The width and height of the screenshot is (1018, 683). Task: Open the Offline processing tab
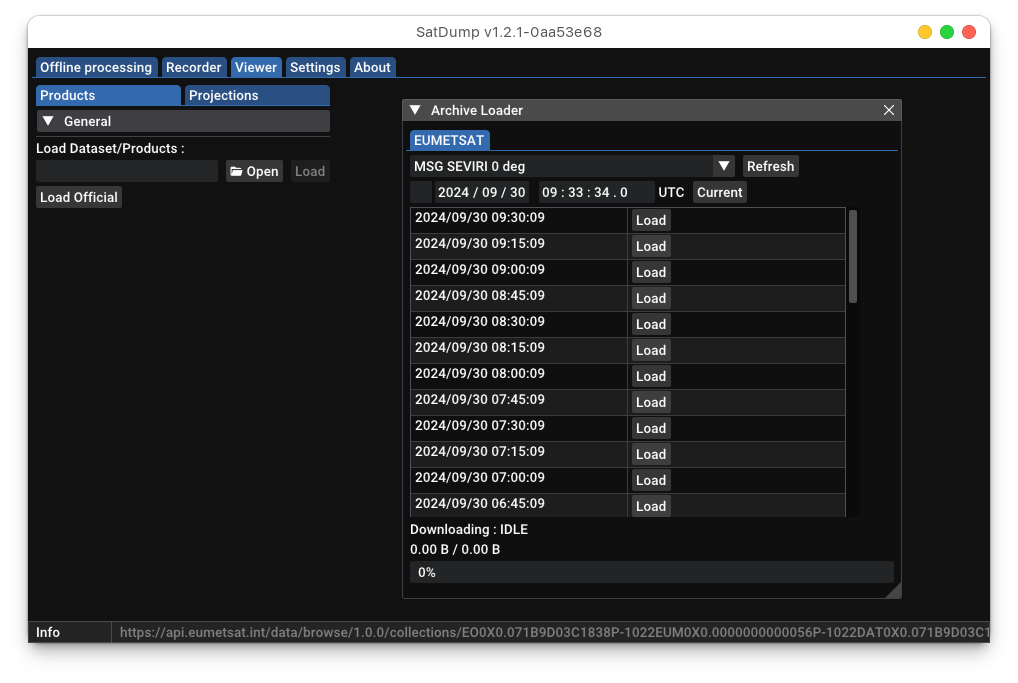[x=96, y=68]
